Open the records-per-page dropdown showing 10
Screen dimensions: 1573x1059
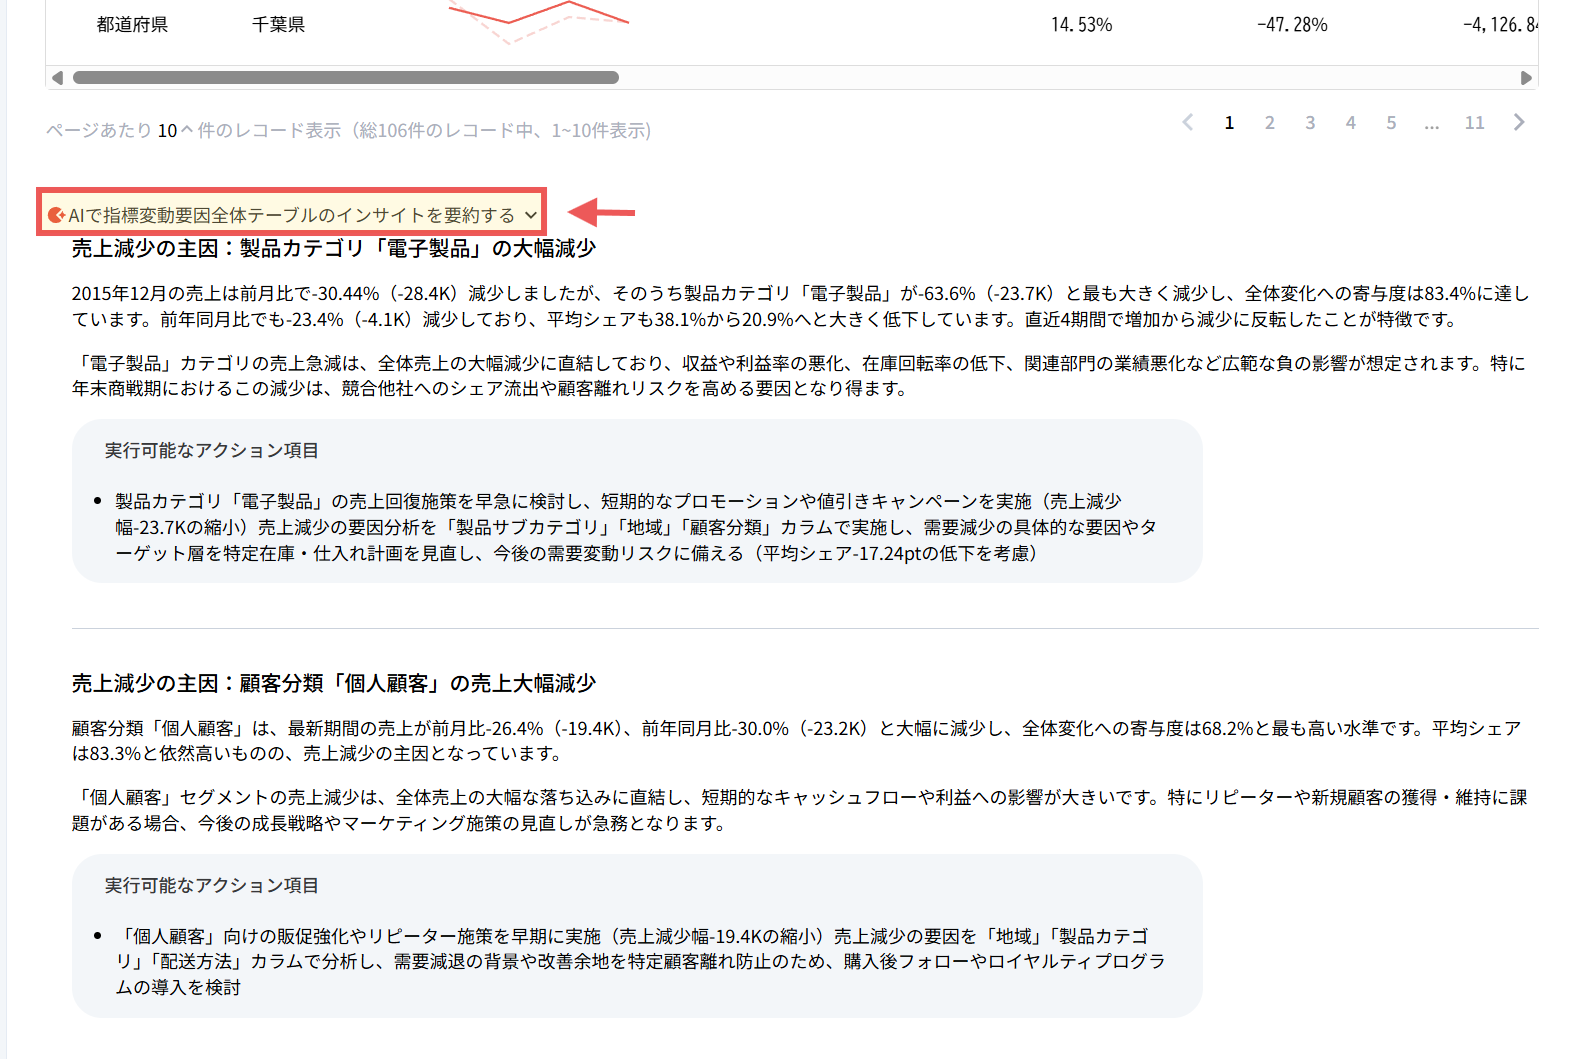[x=175, y=130]
